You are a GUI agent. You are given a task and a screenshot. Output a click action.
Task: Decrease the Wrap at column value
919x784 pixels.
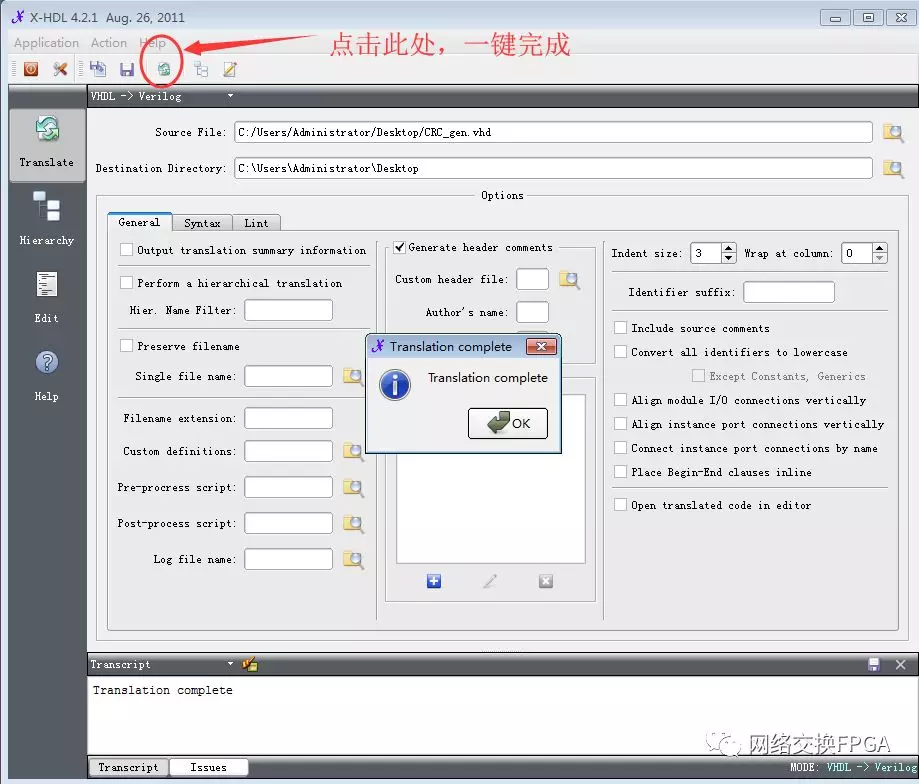[879, 258]
